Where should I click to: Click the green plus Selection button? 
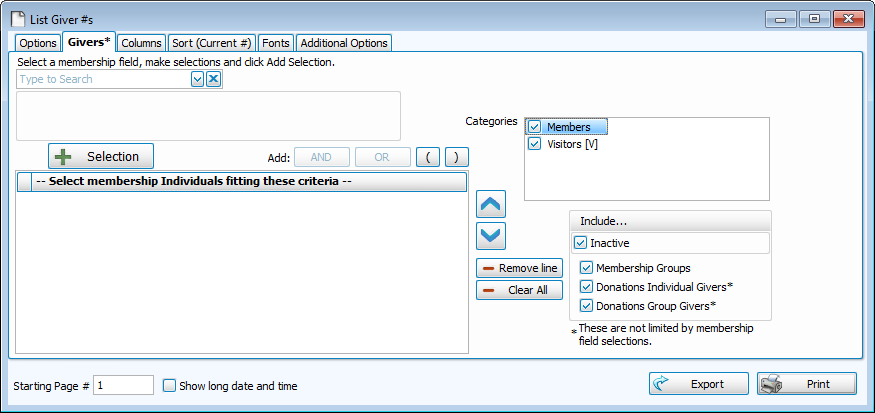[x=101, y=156]
